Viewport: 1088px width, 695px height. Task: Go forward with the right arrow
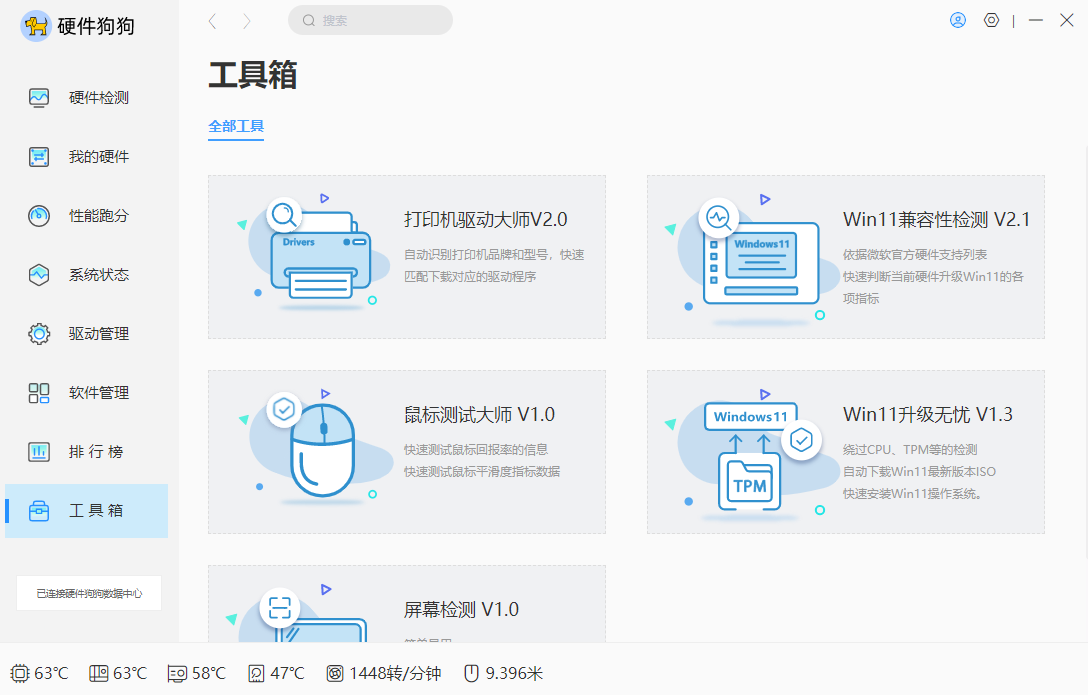pos(247,21)
